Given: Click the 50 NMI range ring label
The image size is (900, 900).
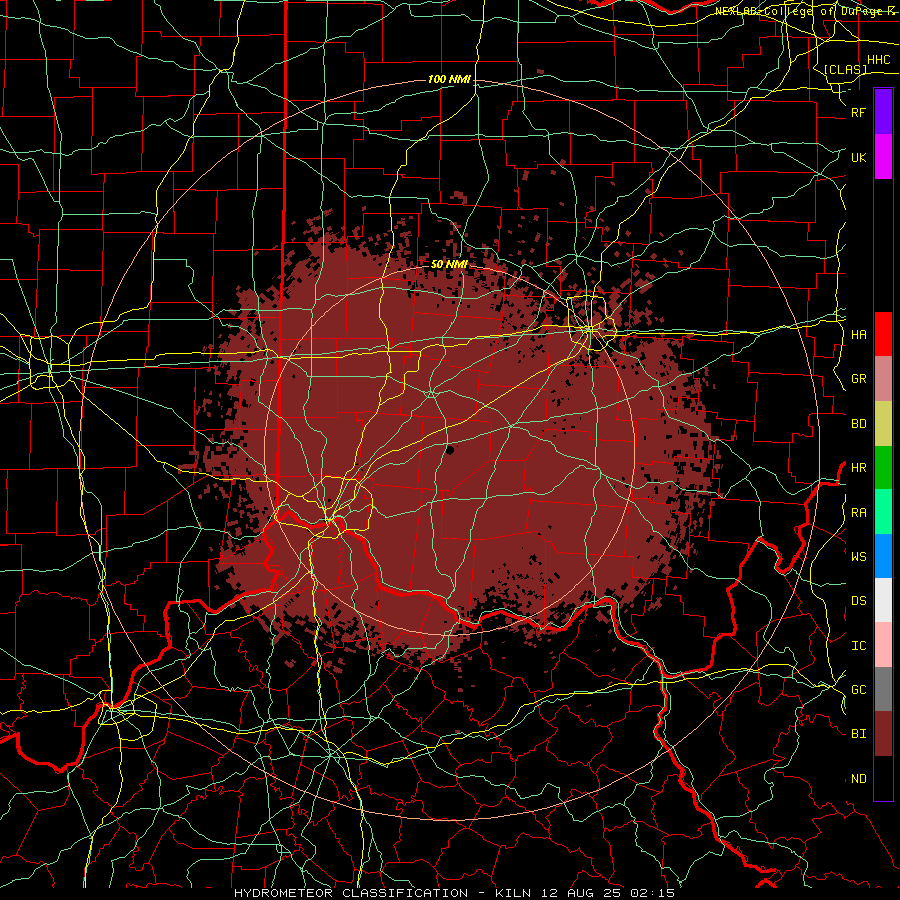Looking at the screenshot, I should (x=449, y=265).
